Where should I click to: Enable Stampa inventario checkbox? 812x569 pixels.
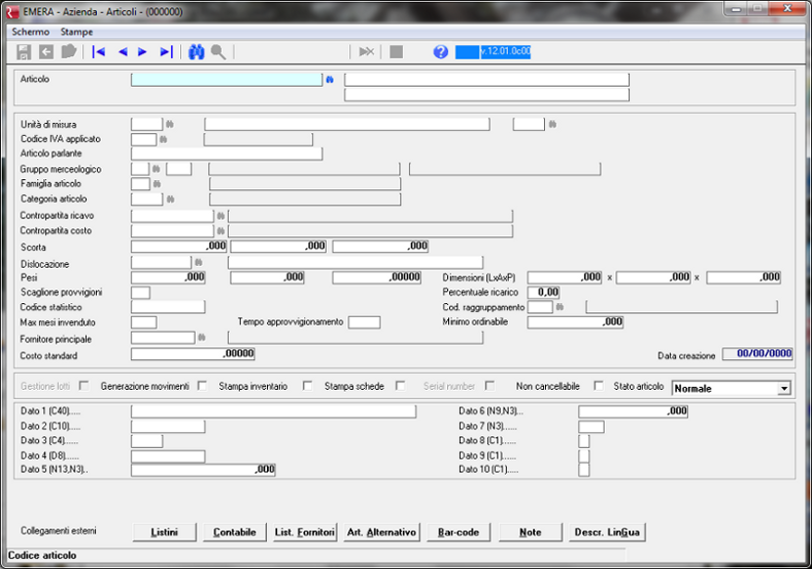[x=307, y=386]
